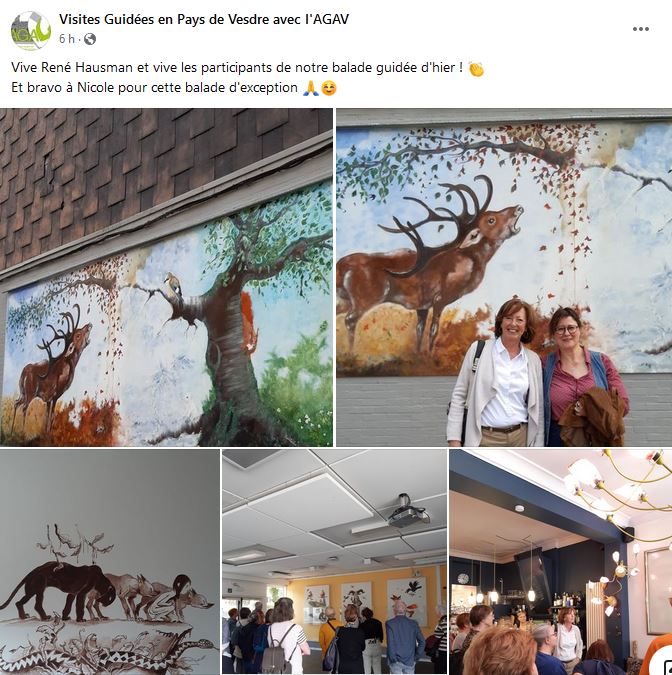Open the post via the 6 h timestamp
The height and width of the screenshot is (675, 672).
click(x=67, y=39)
